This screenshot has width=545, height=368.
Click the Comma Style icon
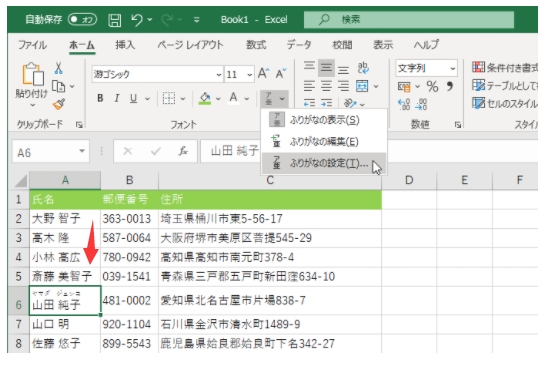pos(450,85)
